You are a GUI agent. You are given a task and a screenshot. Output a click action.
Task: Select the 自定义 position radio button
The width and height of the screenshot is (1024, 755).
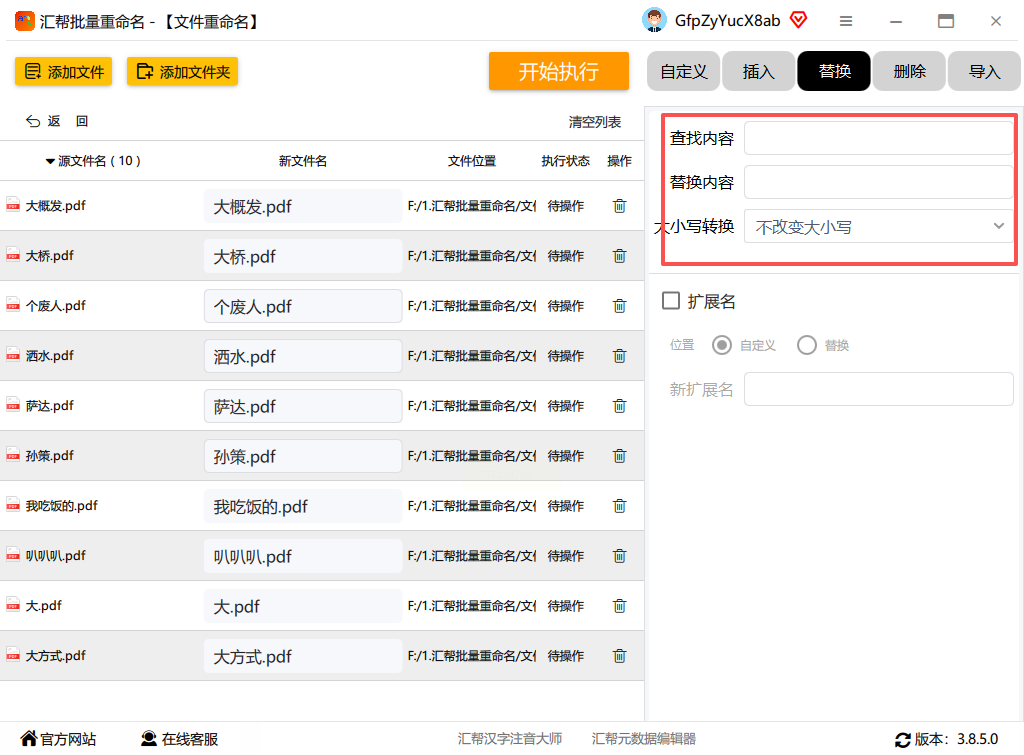(722, 345)
